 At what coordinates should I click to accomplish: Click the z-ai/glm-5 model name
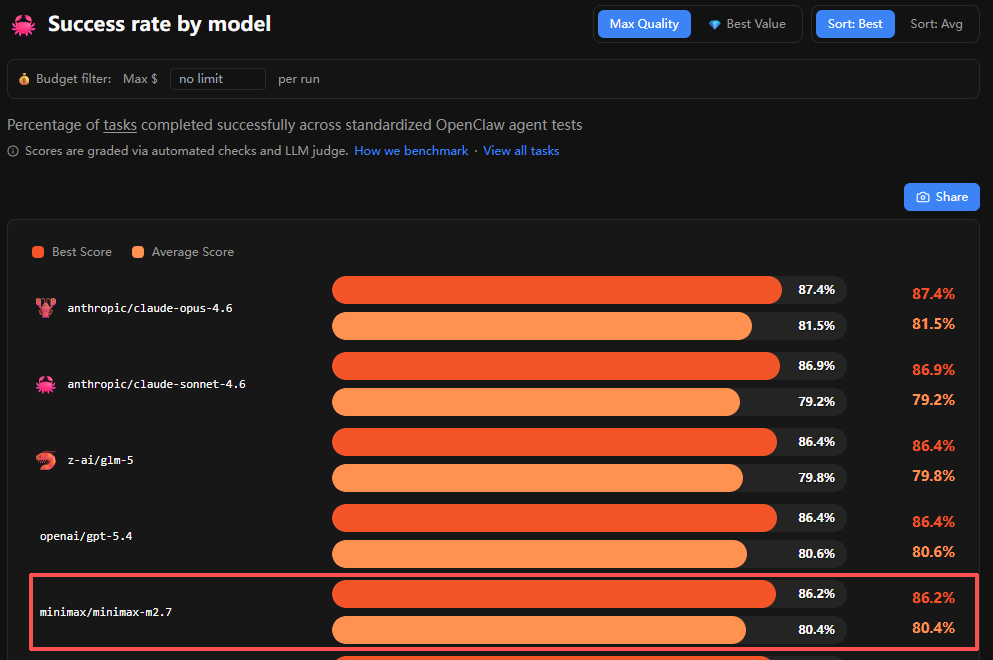coord(101,460)
